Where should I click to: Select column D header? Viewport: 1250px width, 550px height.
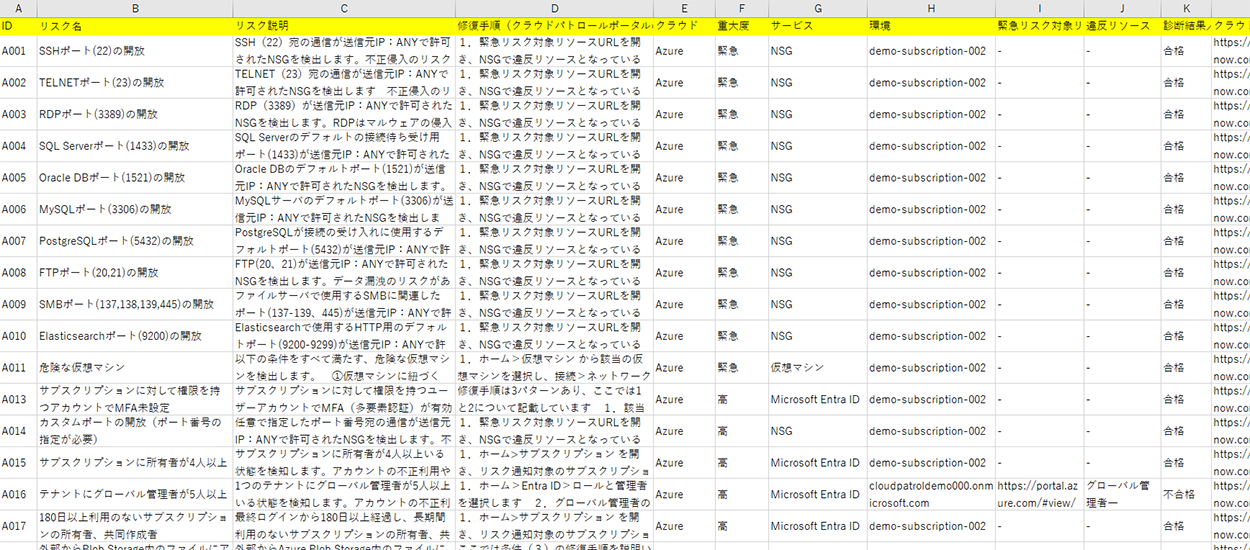pyautogui.click(x=554, y=8)
